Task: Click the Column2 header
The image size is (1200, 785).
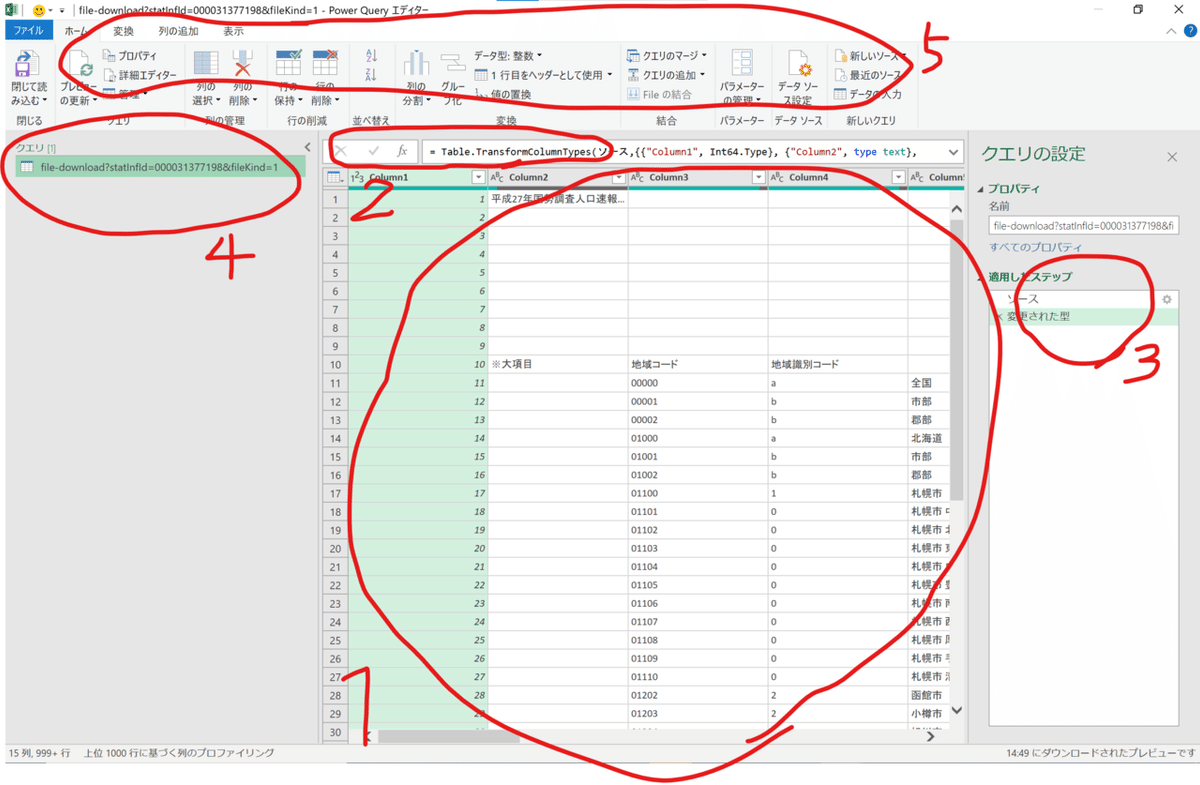Action: pos(558,177)
